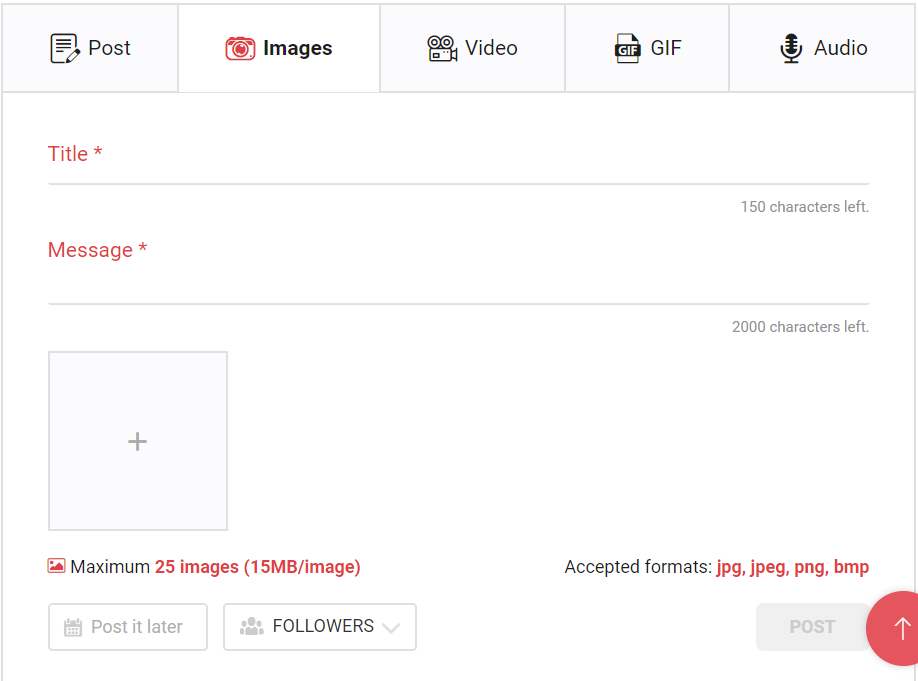Click the Post tab's pencil-document icon
The image size is (918, 681).
coord(64,48)
